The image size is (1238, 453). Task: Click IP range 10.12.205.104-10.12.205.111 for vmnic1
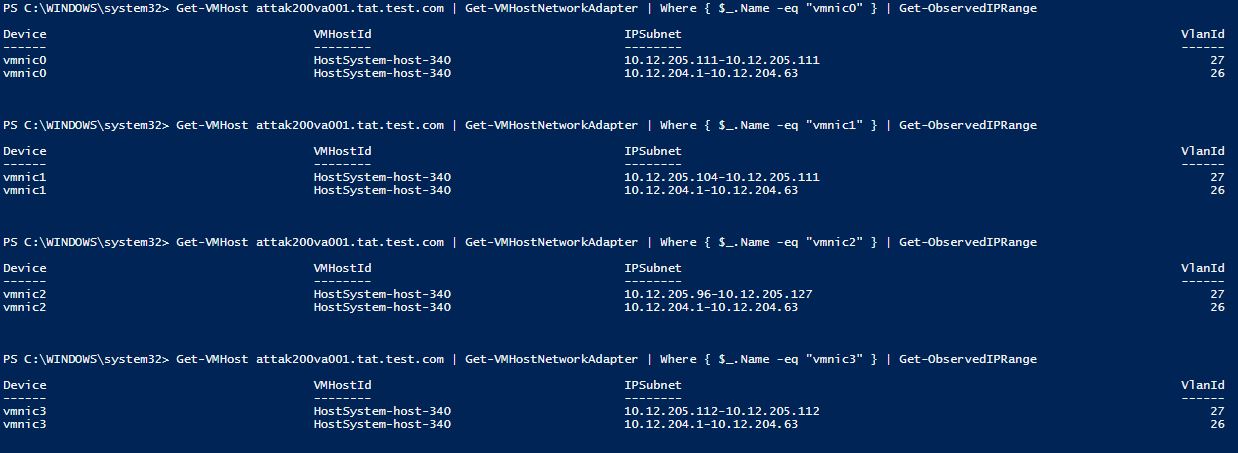click(721, 177)
